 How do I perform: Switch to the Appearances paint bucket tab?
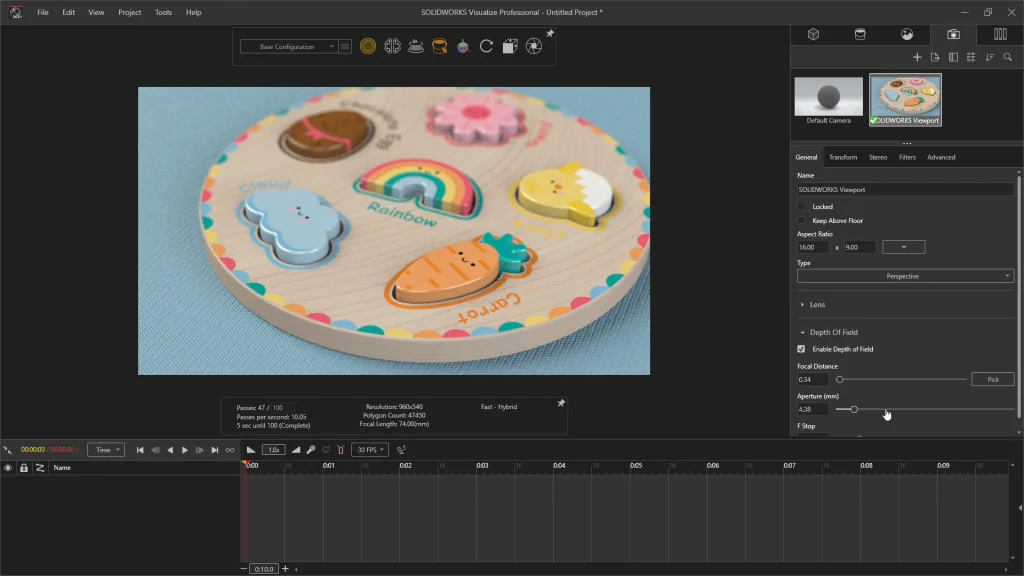(860, 34)
